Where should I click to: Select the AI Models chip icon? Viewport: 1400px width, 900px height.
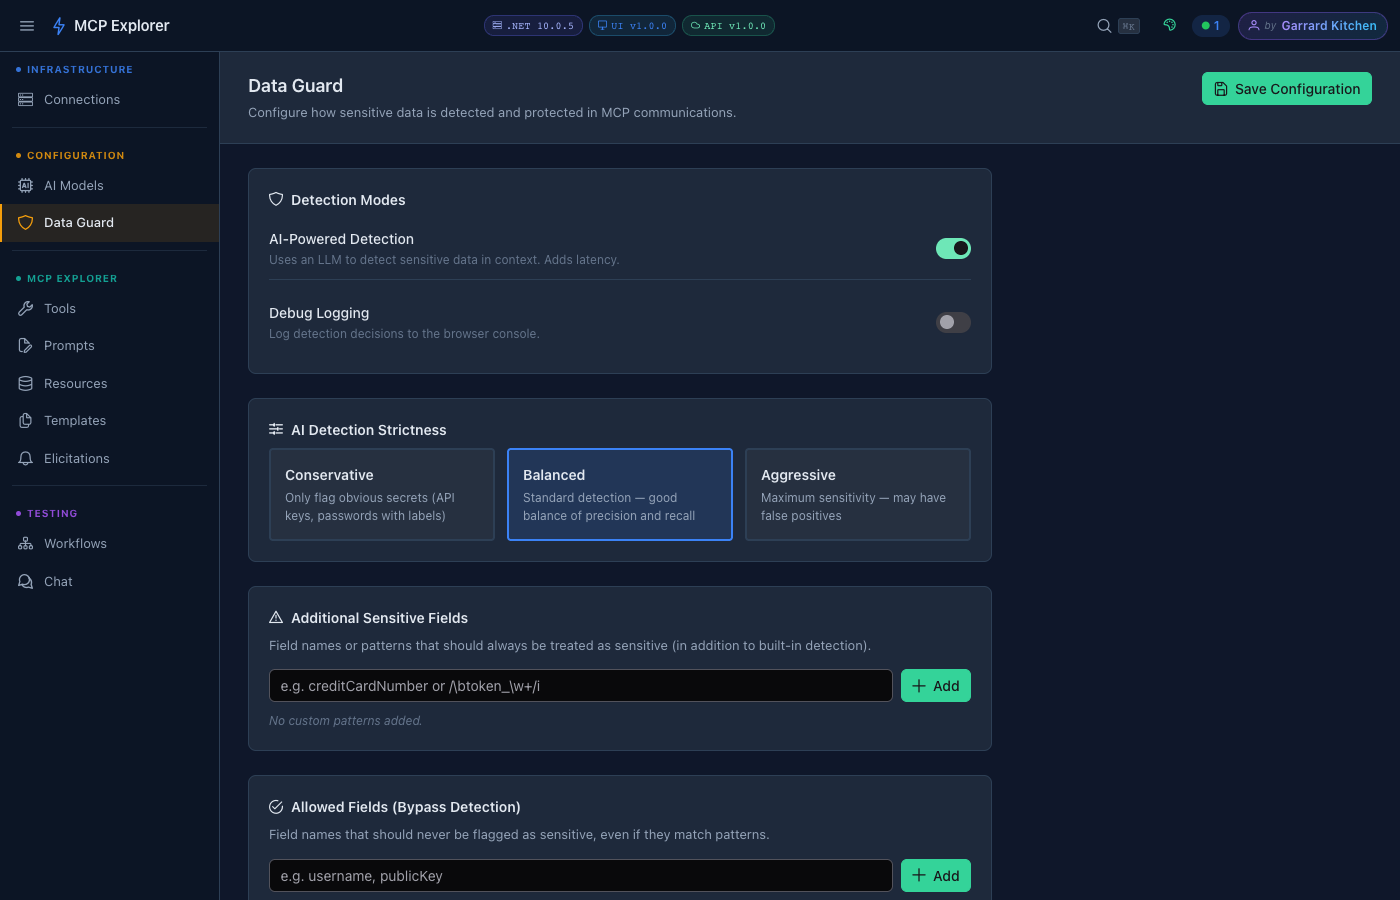pyautogui.click(x=27, y=185)
